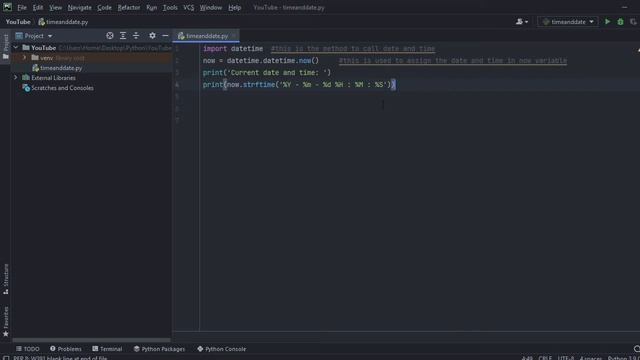Image resolution: width=640 pixels, height=360 pixels.
Task: Click the 4 spaces indent status entry
Action: pos(591,358)
